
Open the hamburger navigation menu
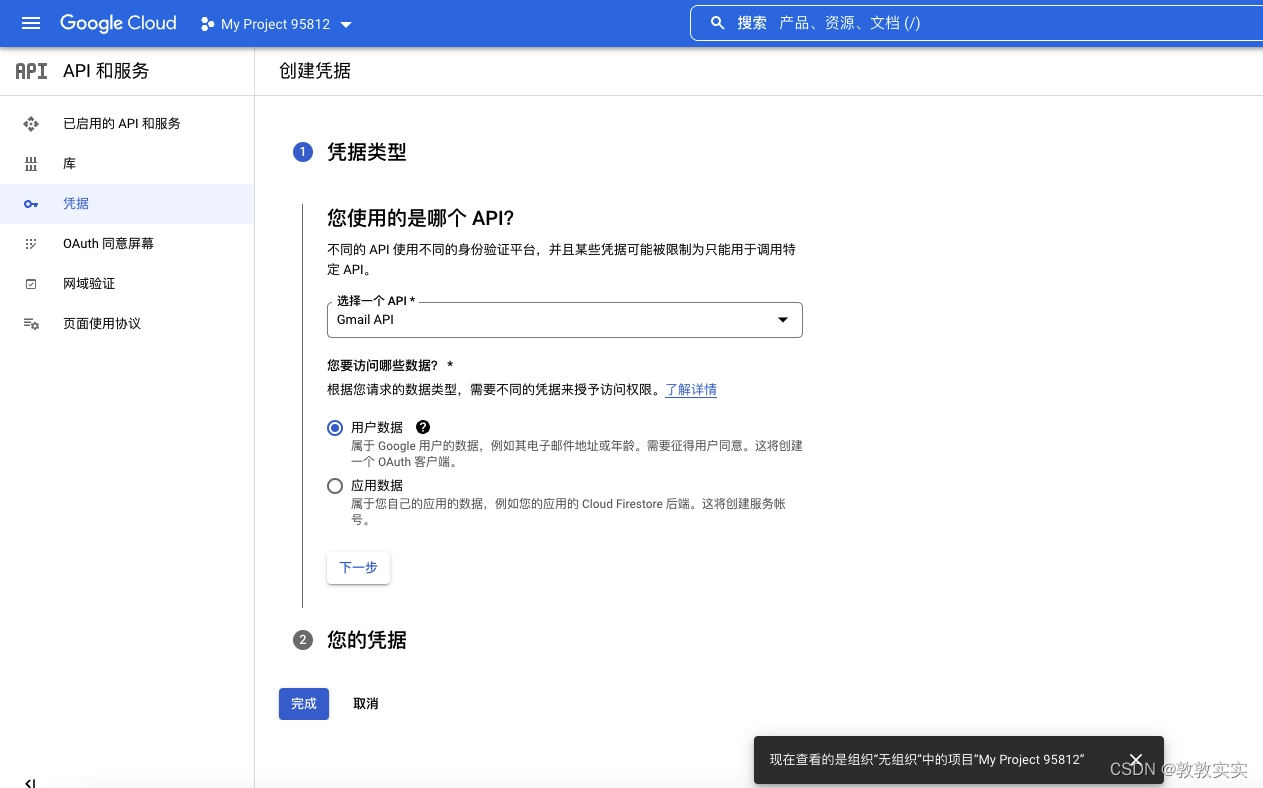[x=31, y=23]
